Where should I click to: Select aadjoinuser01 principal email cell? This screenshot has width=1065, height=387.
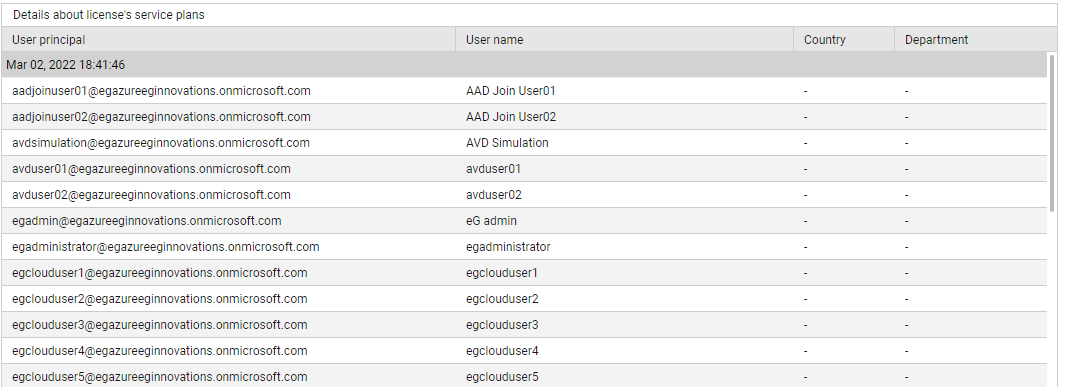click(161, 90)
